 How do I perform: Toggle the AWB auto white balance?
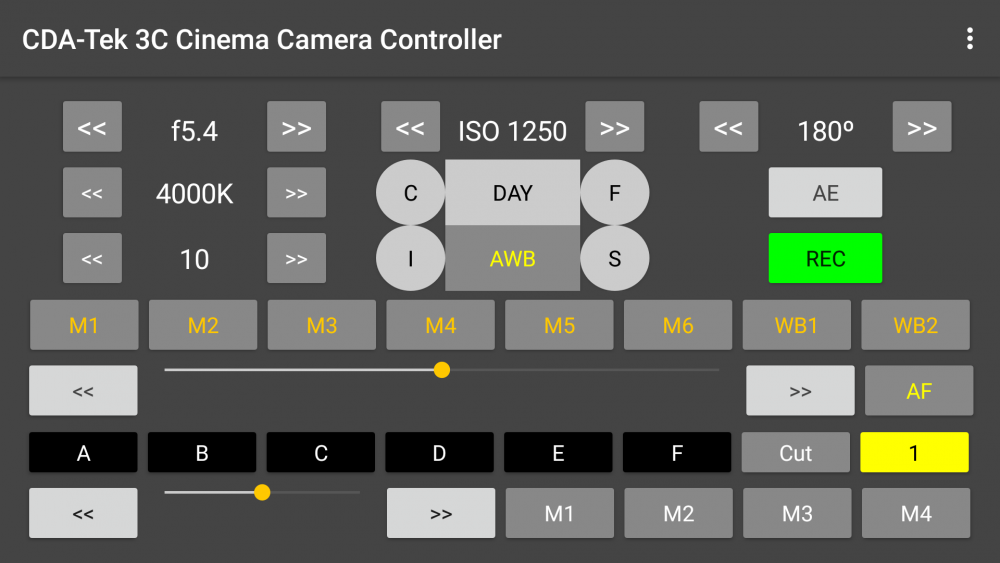512,258
